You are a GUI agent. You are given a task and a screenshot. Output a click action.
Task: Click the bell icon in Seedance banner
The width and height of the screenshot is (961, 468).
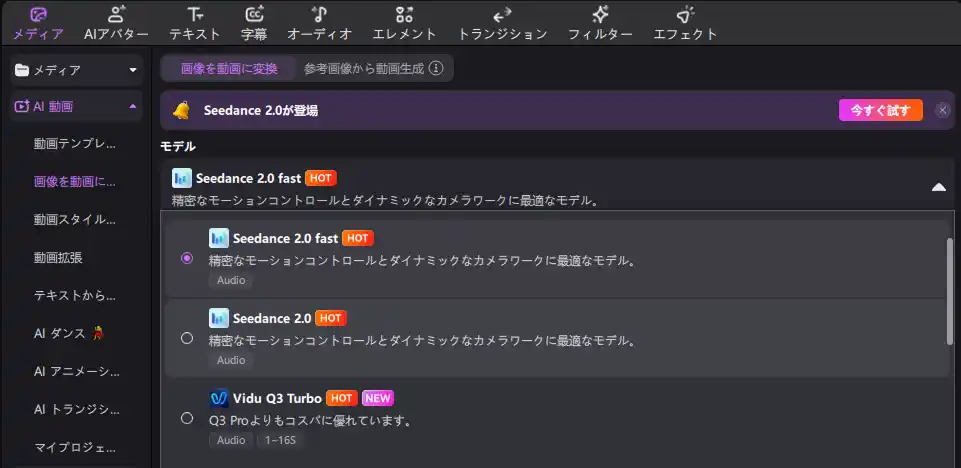pos(181,110)
